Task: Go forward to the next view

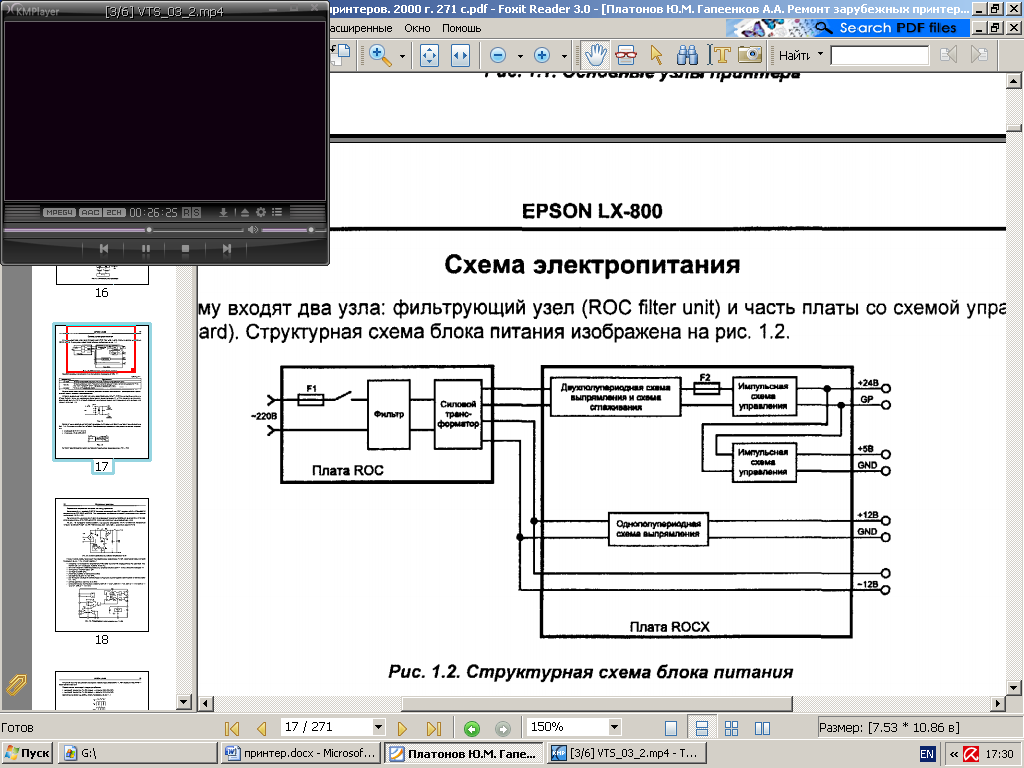Action: point(502,728)
